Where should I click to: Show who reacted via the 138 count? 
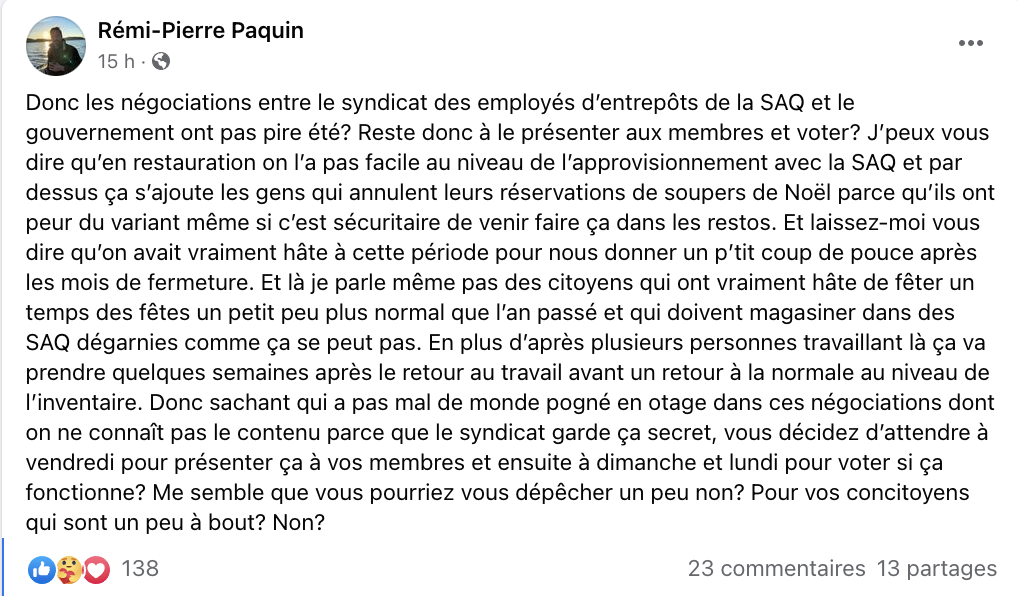pyautogui.click(x=140, y=569)
